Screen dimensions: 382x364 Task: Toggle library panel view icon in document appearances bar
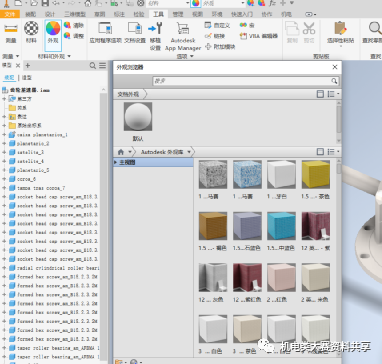click(320, 94)
